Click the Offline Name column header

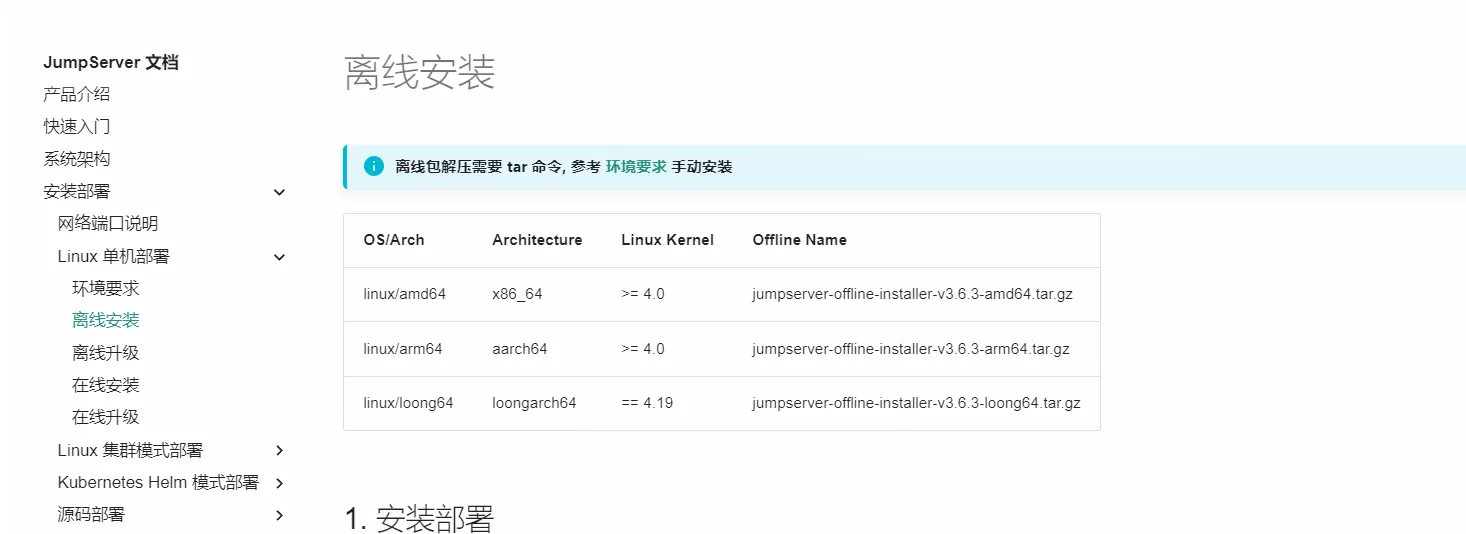click(x=800, y=240)
